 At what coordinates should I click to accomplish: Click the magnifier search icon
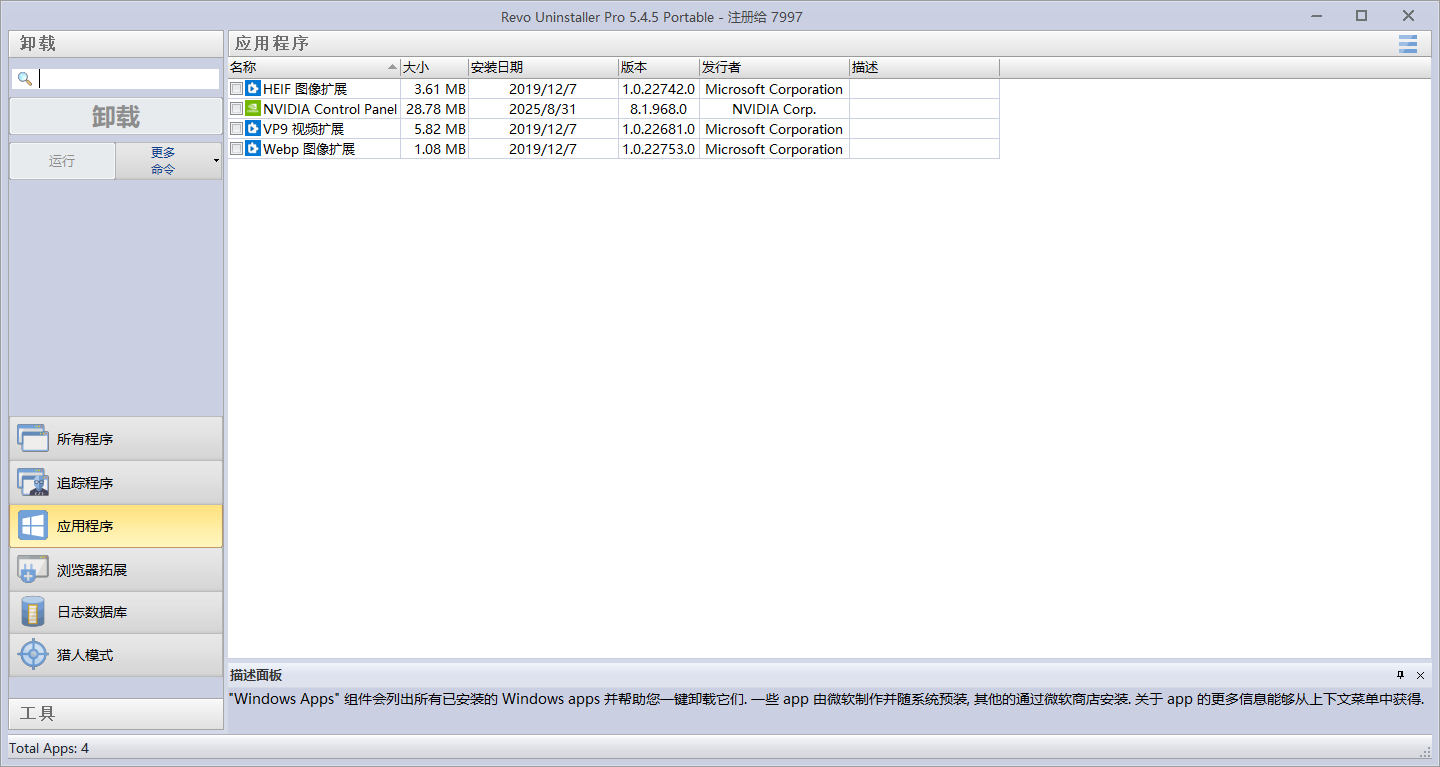24,78
